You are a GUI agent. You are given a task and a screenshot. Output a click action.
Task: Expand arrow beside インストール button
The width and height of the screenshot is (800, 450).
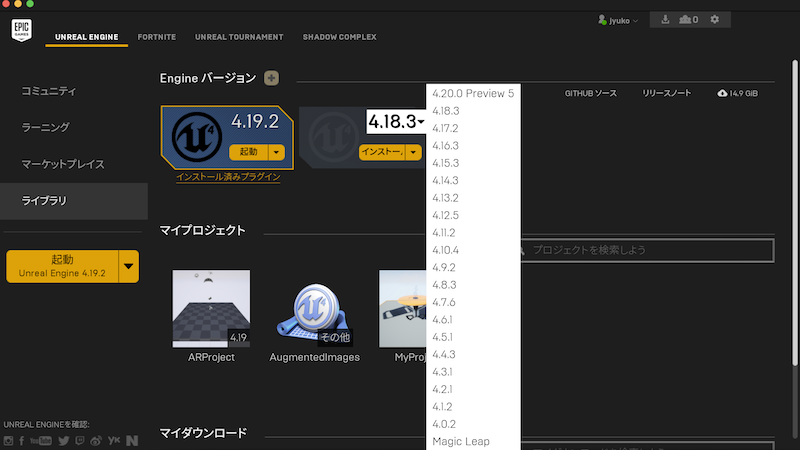pyautogui.click(x=413, y=152)
